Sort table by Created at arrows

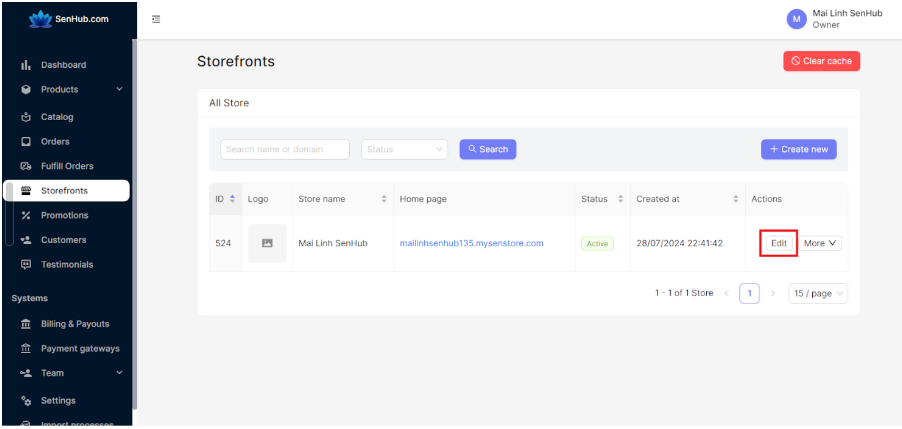coord(736,199)
